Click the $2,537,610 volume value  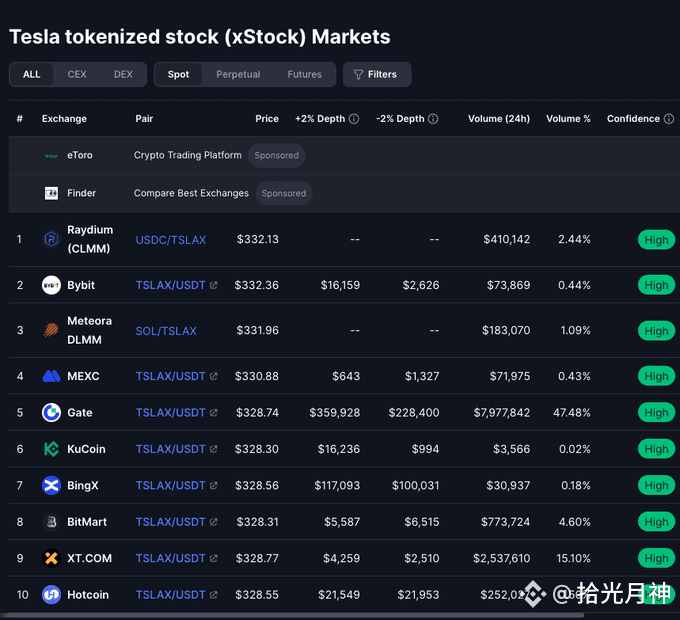(501, 558)
